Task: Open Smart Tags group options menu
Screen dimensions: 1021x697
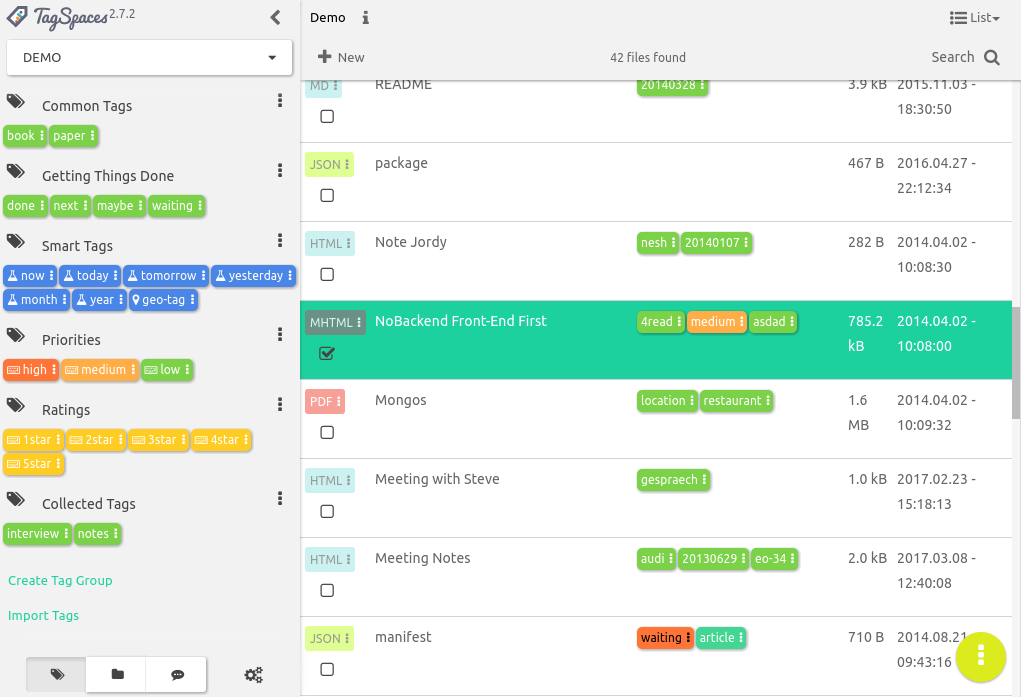Action: coord(280,241)
